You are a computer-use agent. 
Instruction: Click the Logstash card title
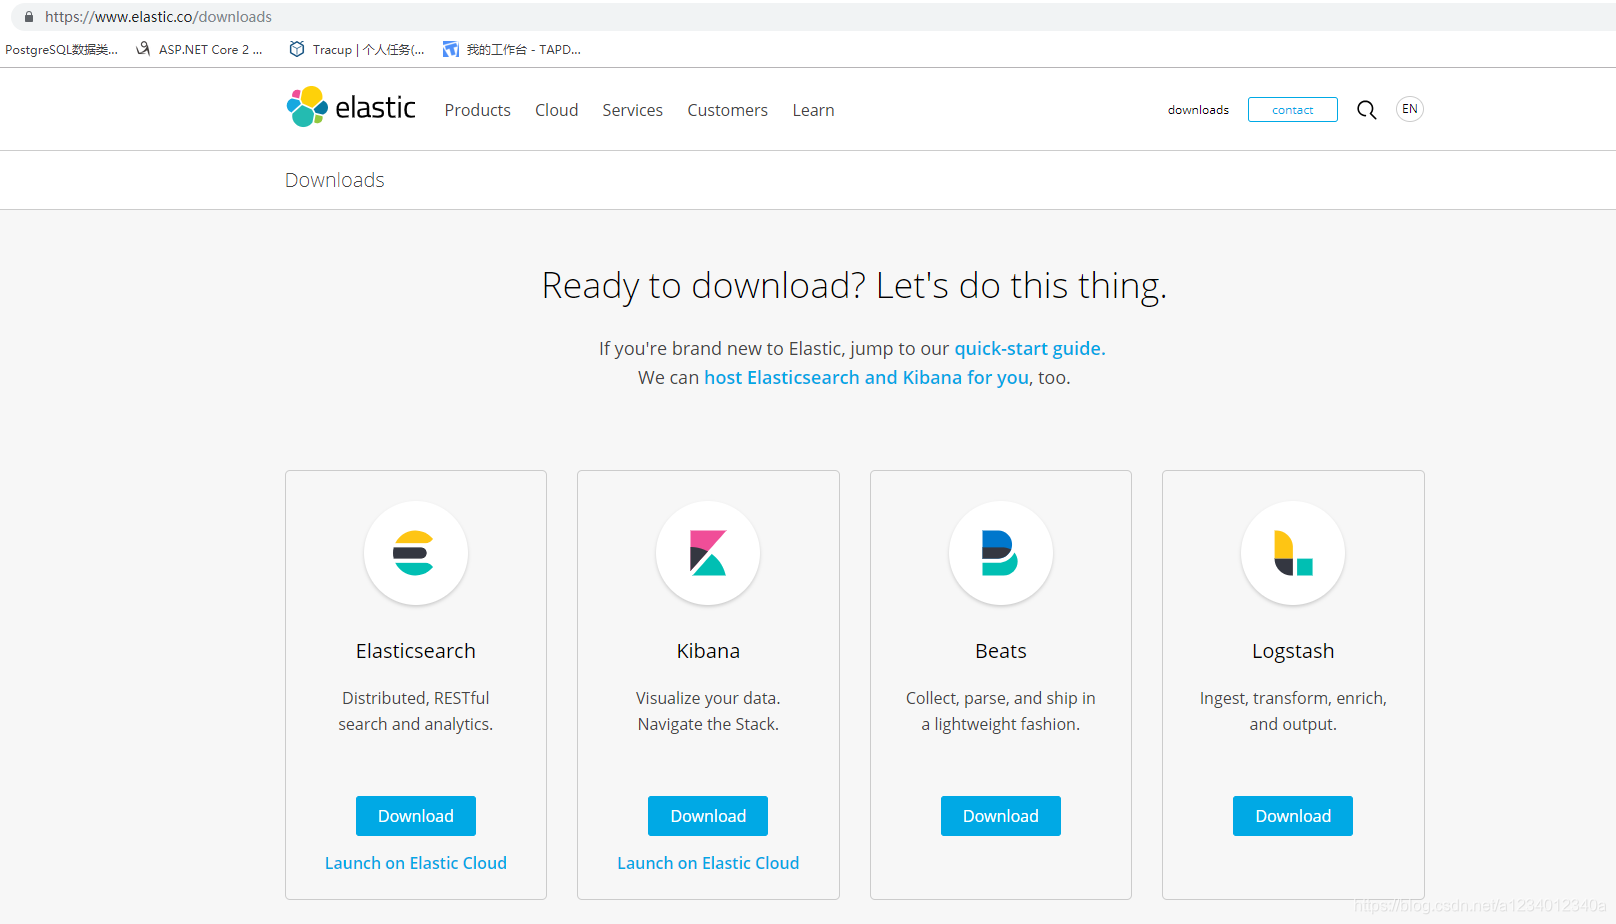[x=1293, y=651]
